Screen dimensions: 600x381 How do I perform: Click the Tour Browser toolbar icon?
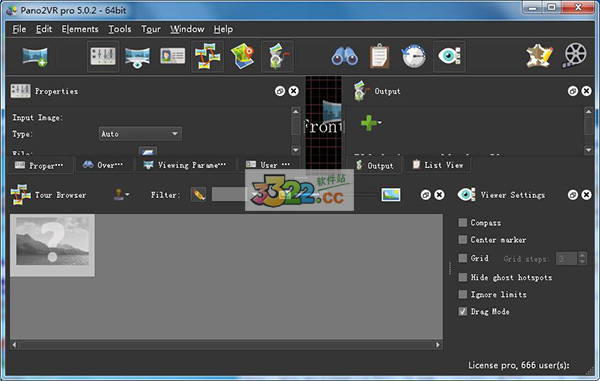pos(207,57)
